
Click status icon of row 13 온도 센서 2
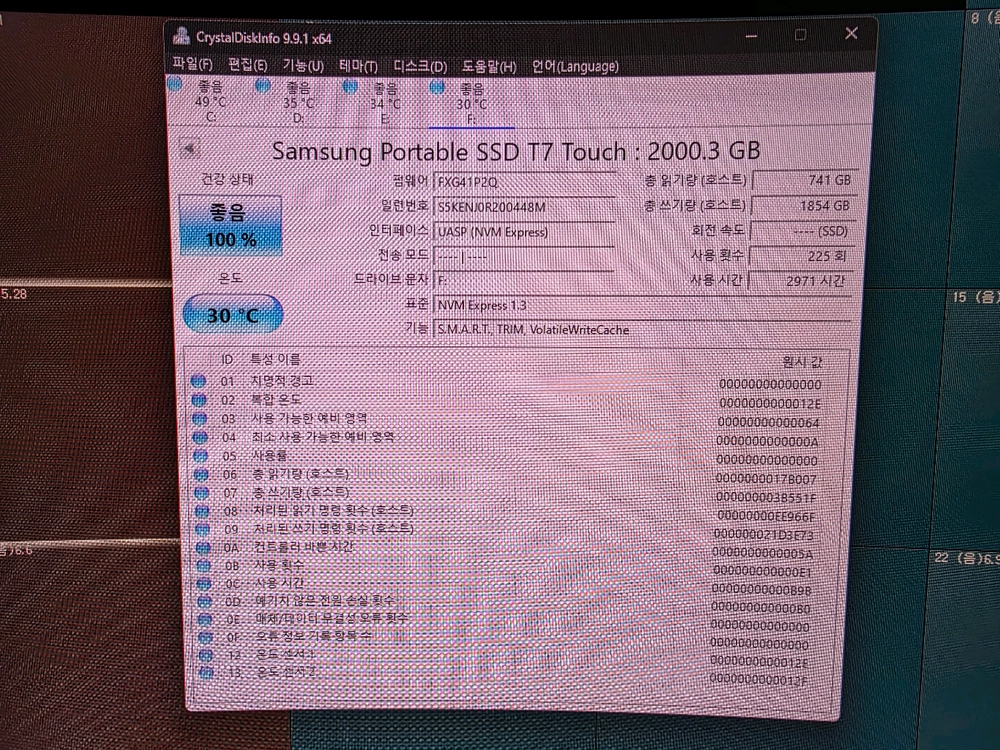[x=206, y=672]
